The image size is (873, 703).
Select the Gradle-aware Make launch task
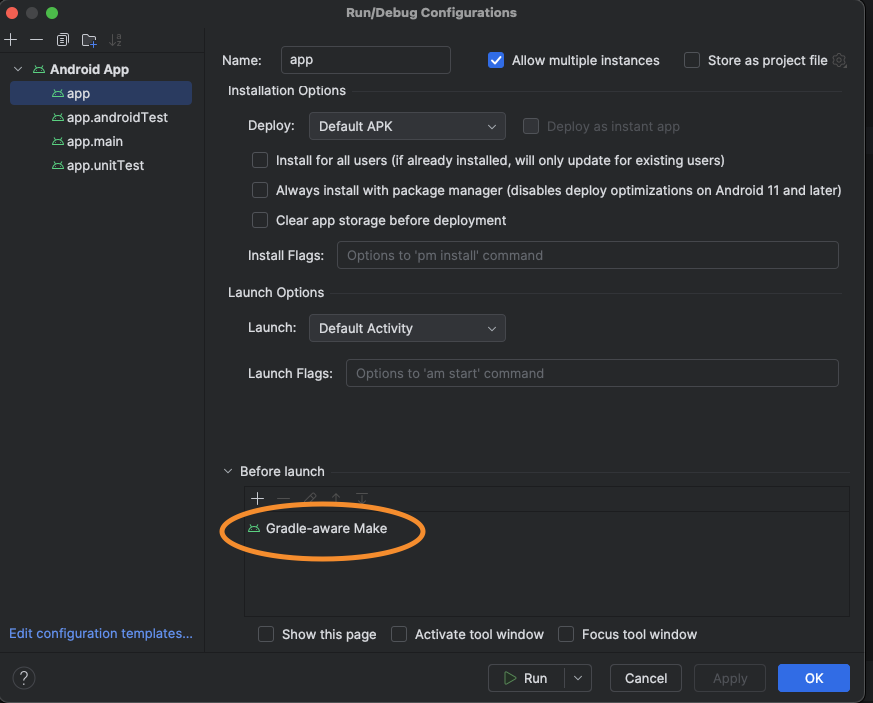click(x=326, y=528)
